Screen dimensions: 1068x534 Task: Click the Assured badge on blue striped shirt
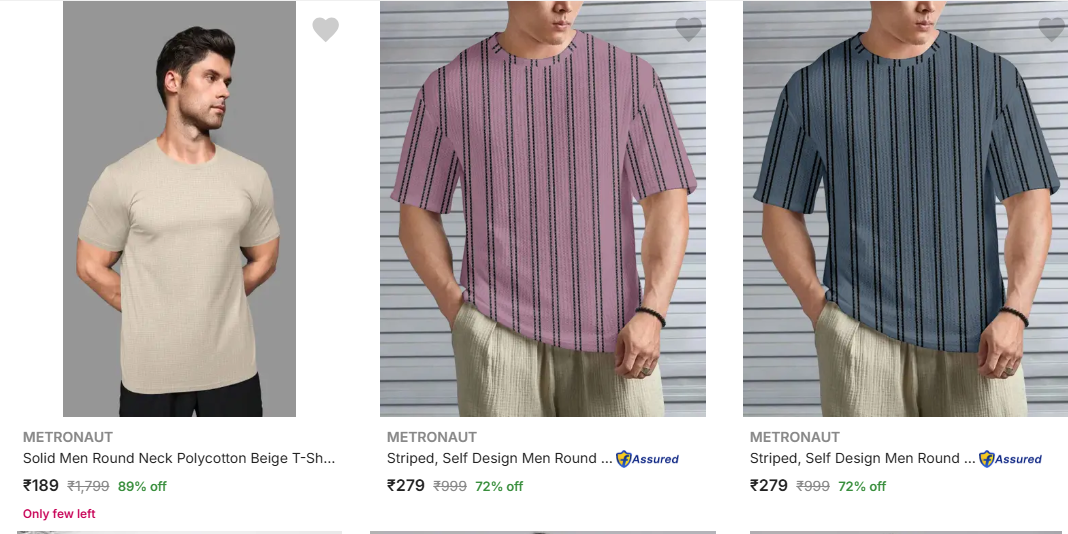pos(1011,459)
